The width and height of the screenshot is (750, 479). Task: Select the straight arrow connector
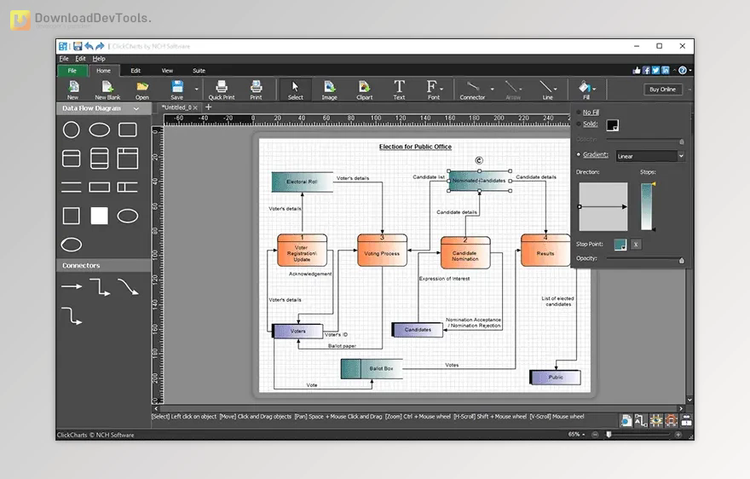point(72,287)
